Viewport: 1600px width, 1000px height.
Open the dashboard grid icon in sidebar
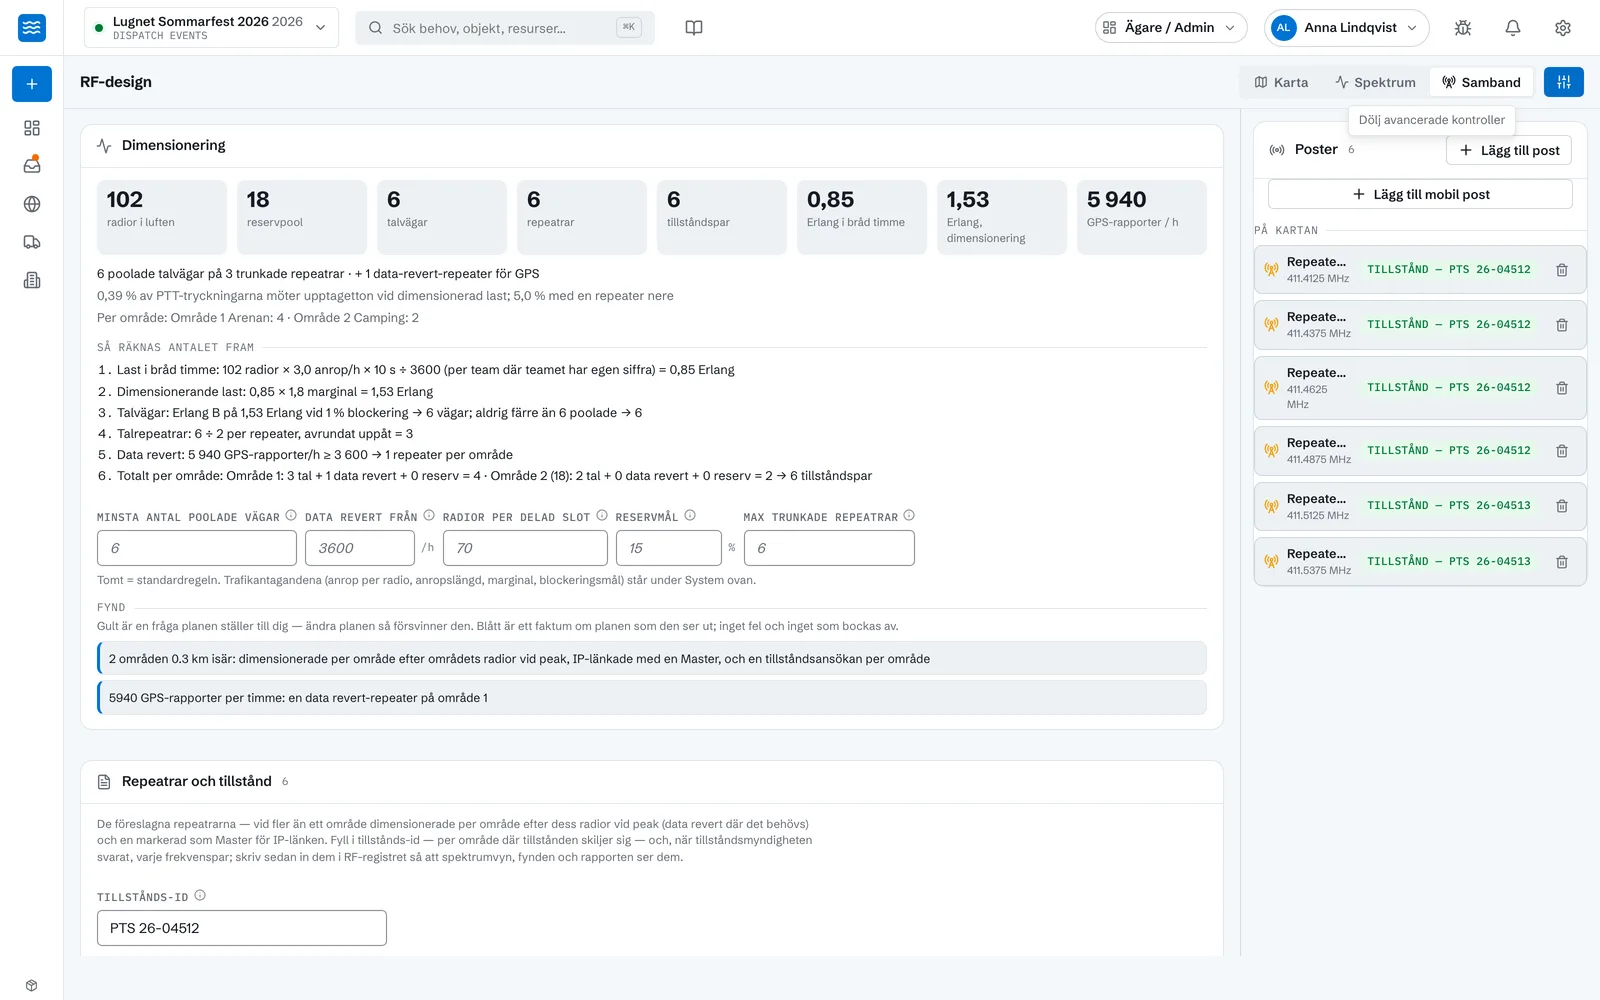pos(32,128)
